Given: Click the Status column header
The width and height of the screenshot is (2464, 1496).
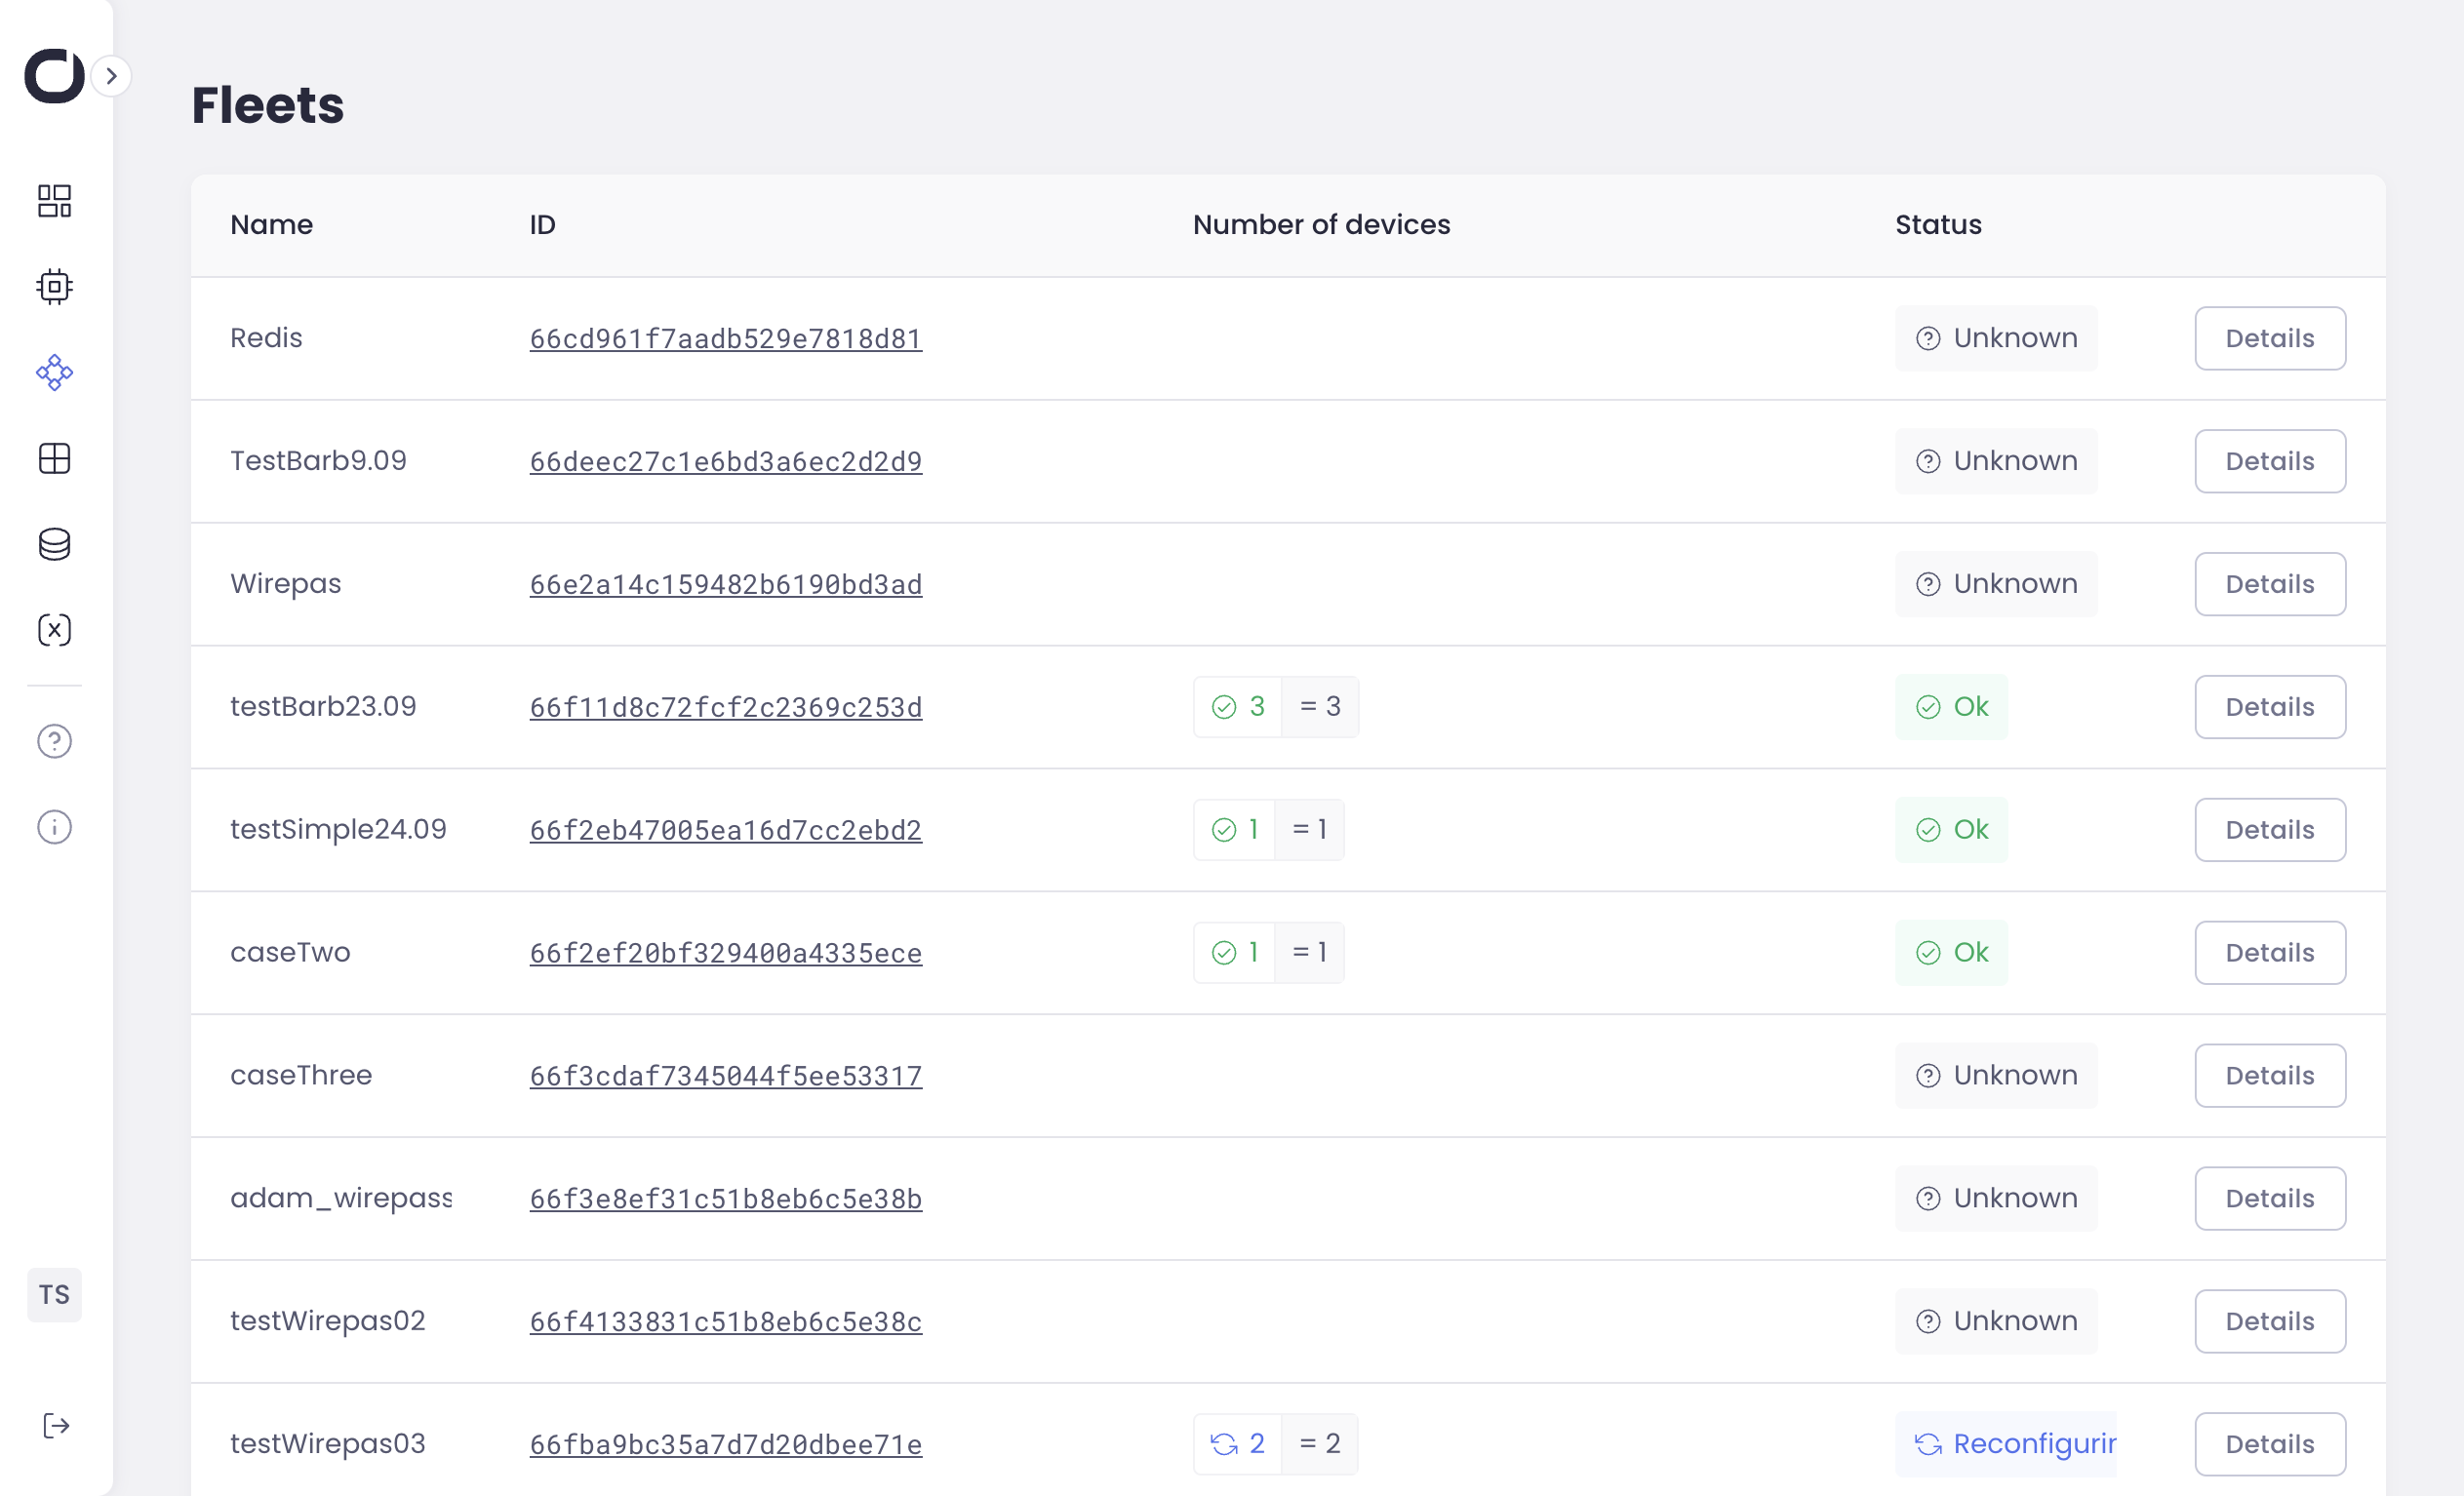Looking at the screenshot, I should coord(1937,225).
